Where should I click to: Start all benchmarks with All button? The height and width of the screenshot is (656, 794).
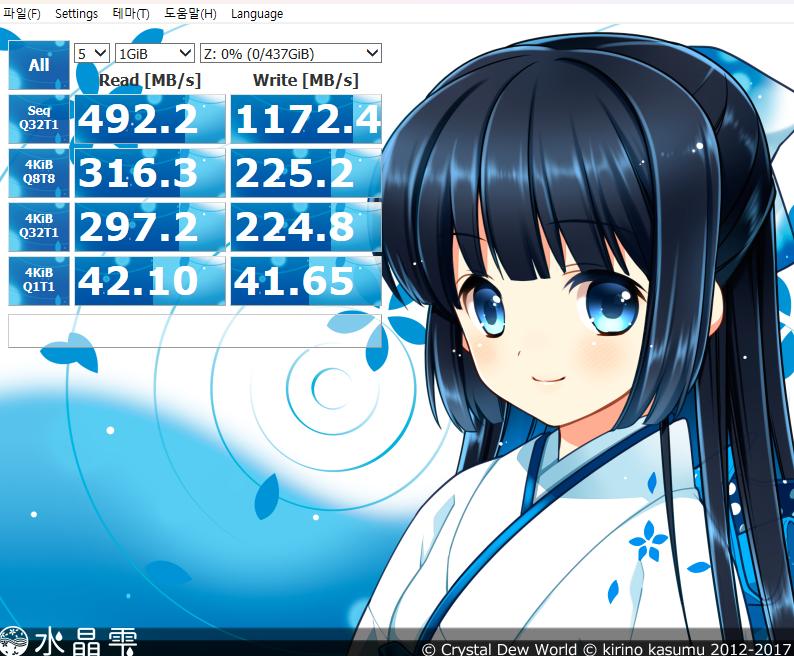(39, 65)
